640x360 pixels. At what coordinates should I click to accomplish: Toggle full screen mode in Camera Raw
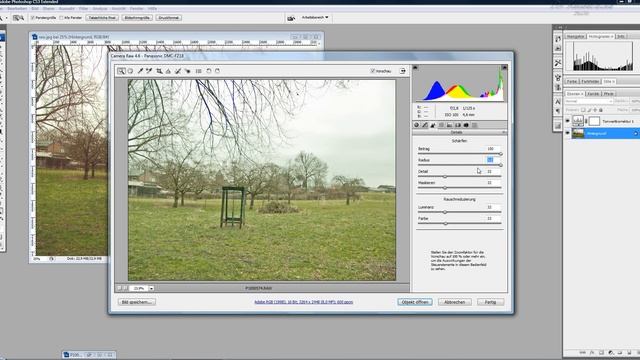(402, 71)
